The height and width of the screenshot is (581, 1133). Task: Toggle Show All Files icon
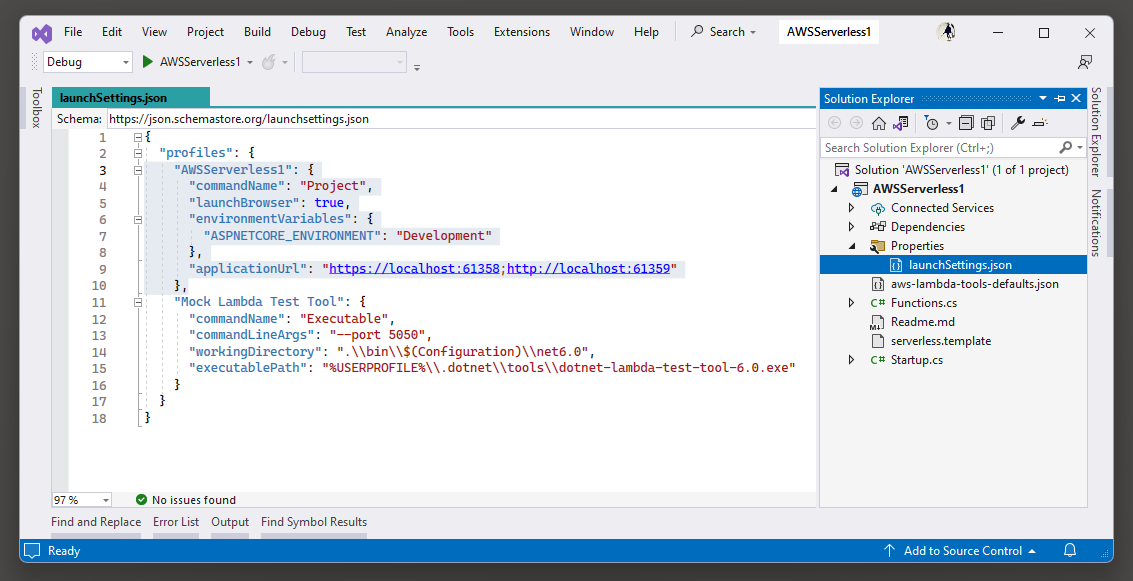tap(988, 123)
